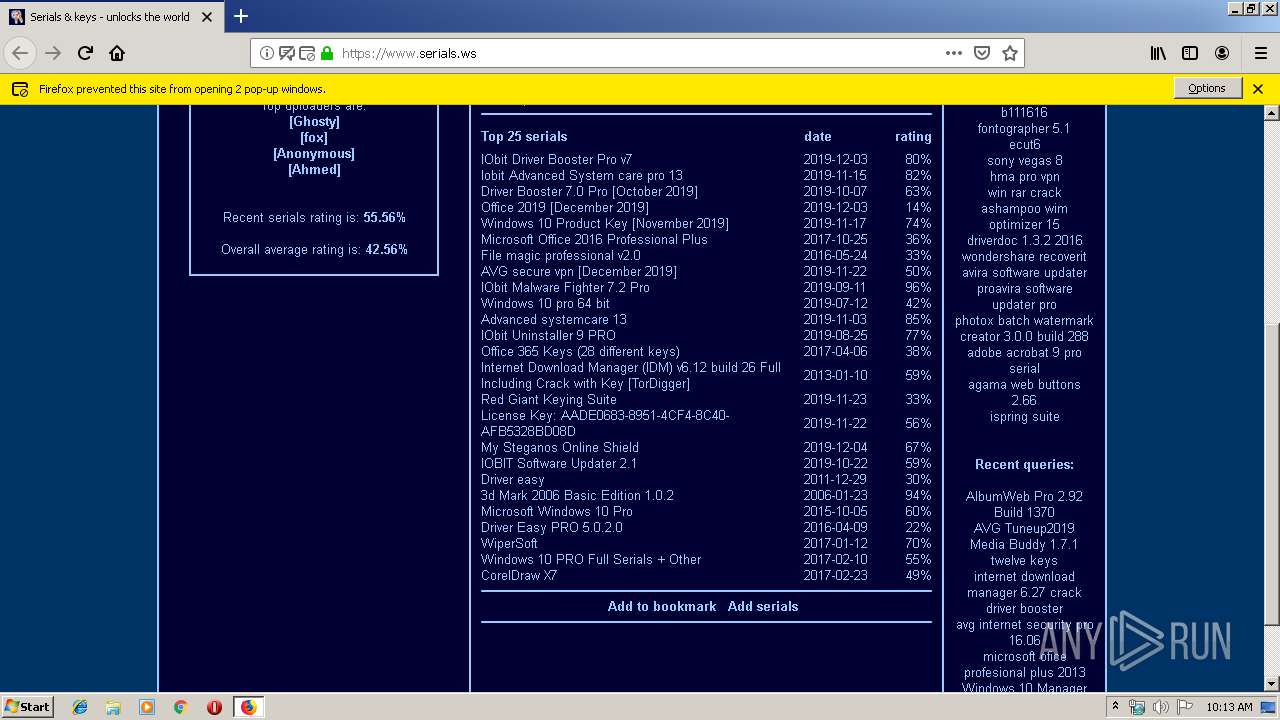Open My Steganos Online Shield serial
The image size is (1280, 720).
(560, 447)
